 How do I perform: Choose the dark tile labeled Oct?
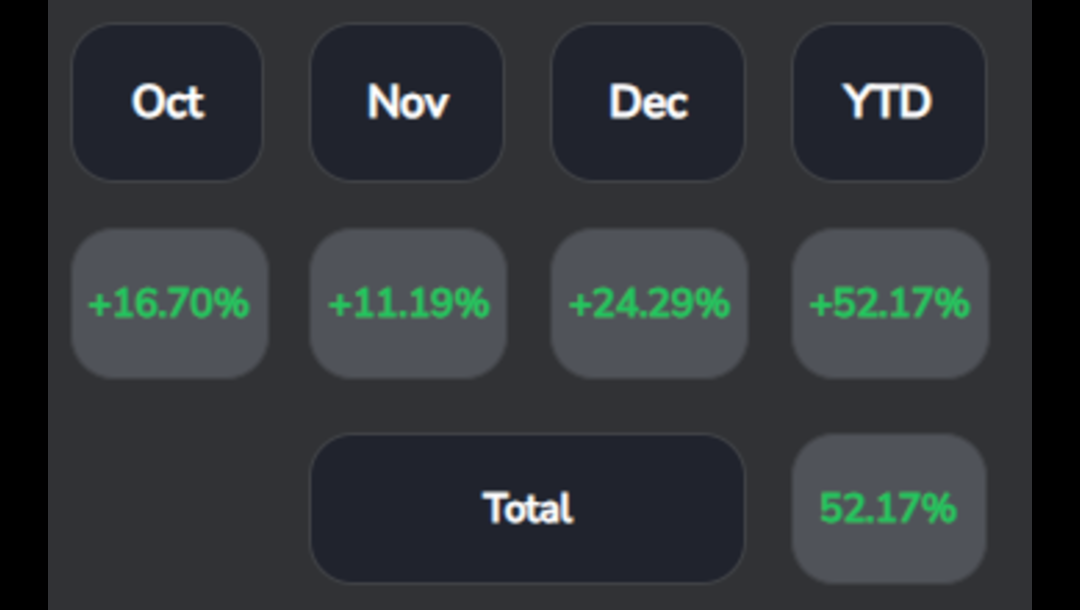pos(167,103)
